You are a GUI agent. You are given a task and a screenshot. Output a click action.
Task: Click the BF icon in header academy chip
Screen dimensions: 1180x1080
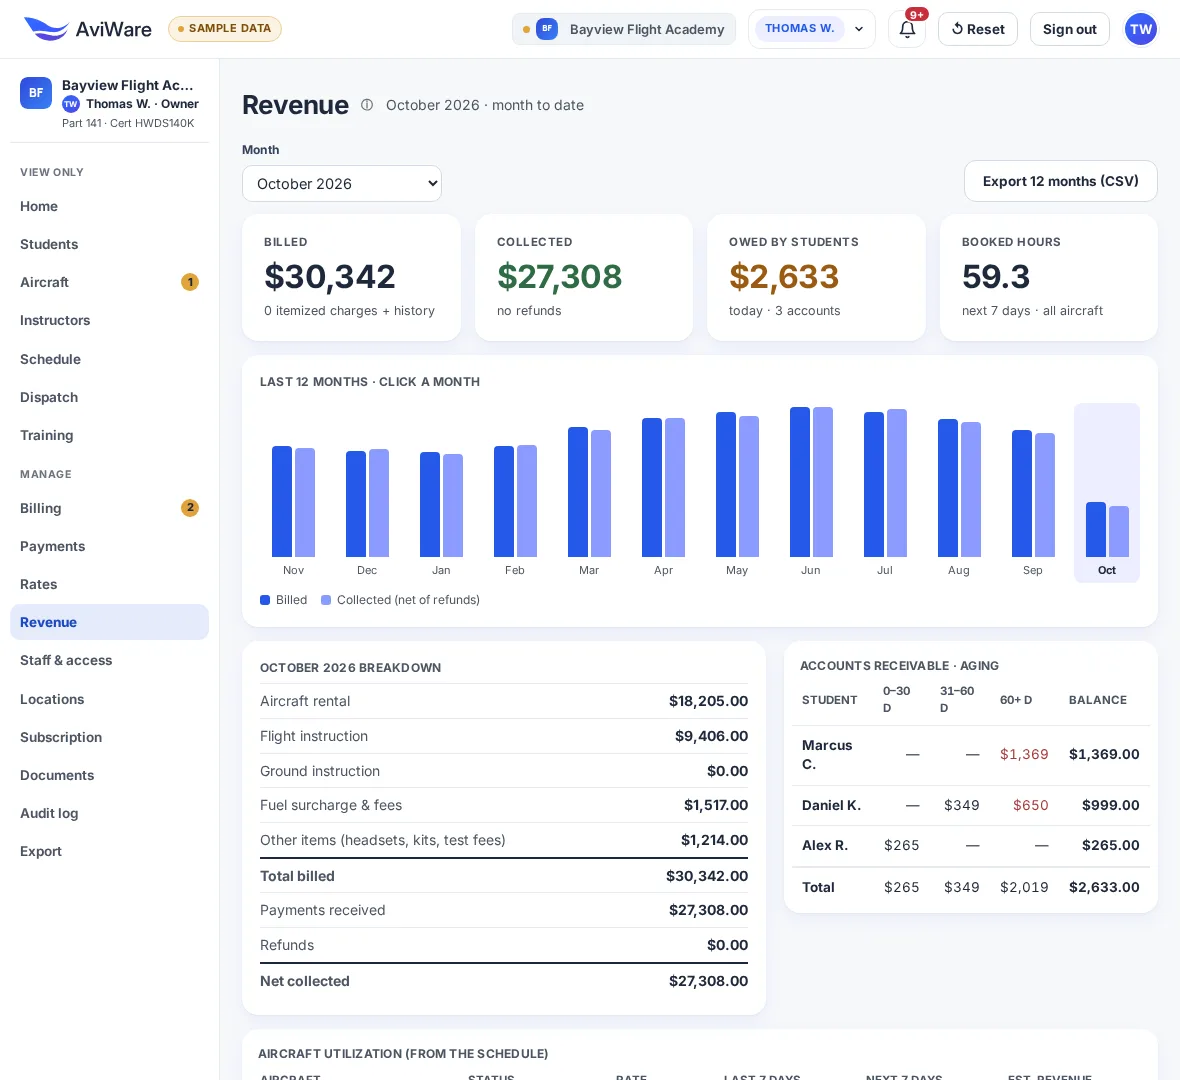(x=546, y=29)
